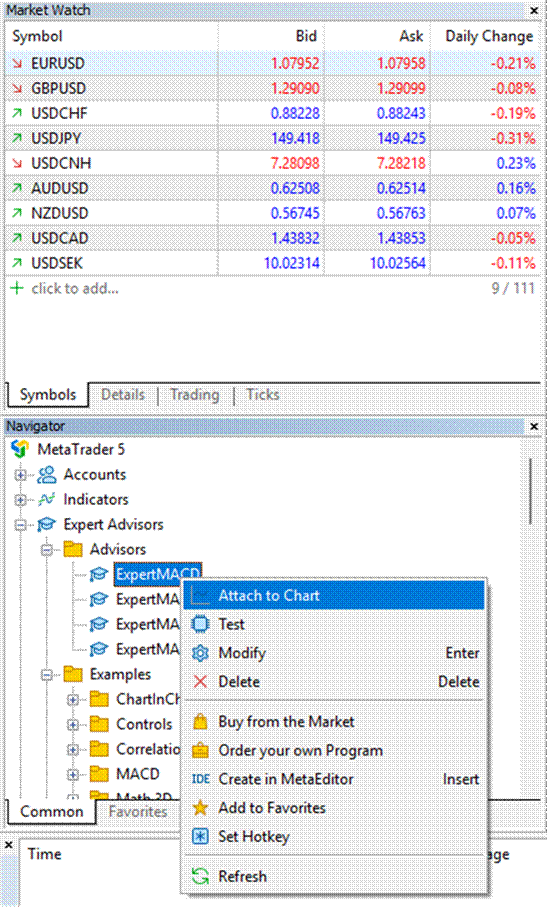
Task: Select the USDJPY symbol row
Action: pyautogui.click(x=273, y=138)
